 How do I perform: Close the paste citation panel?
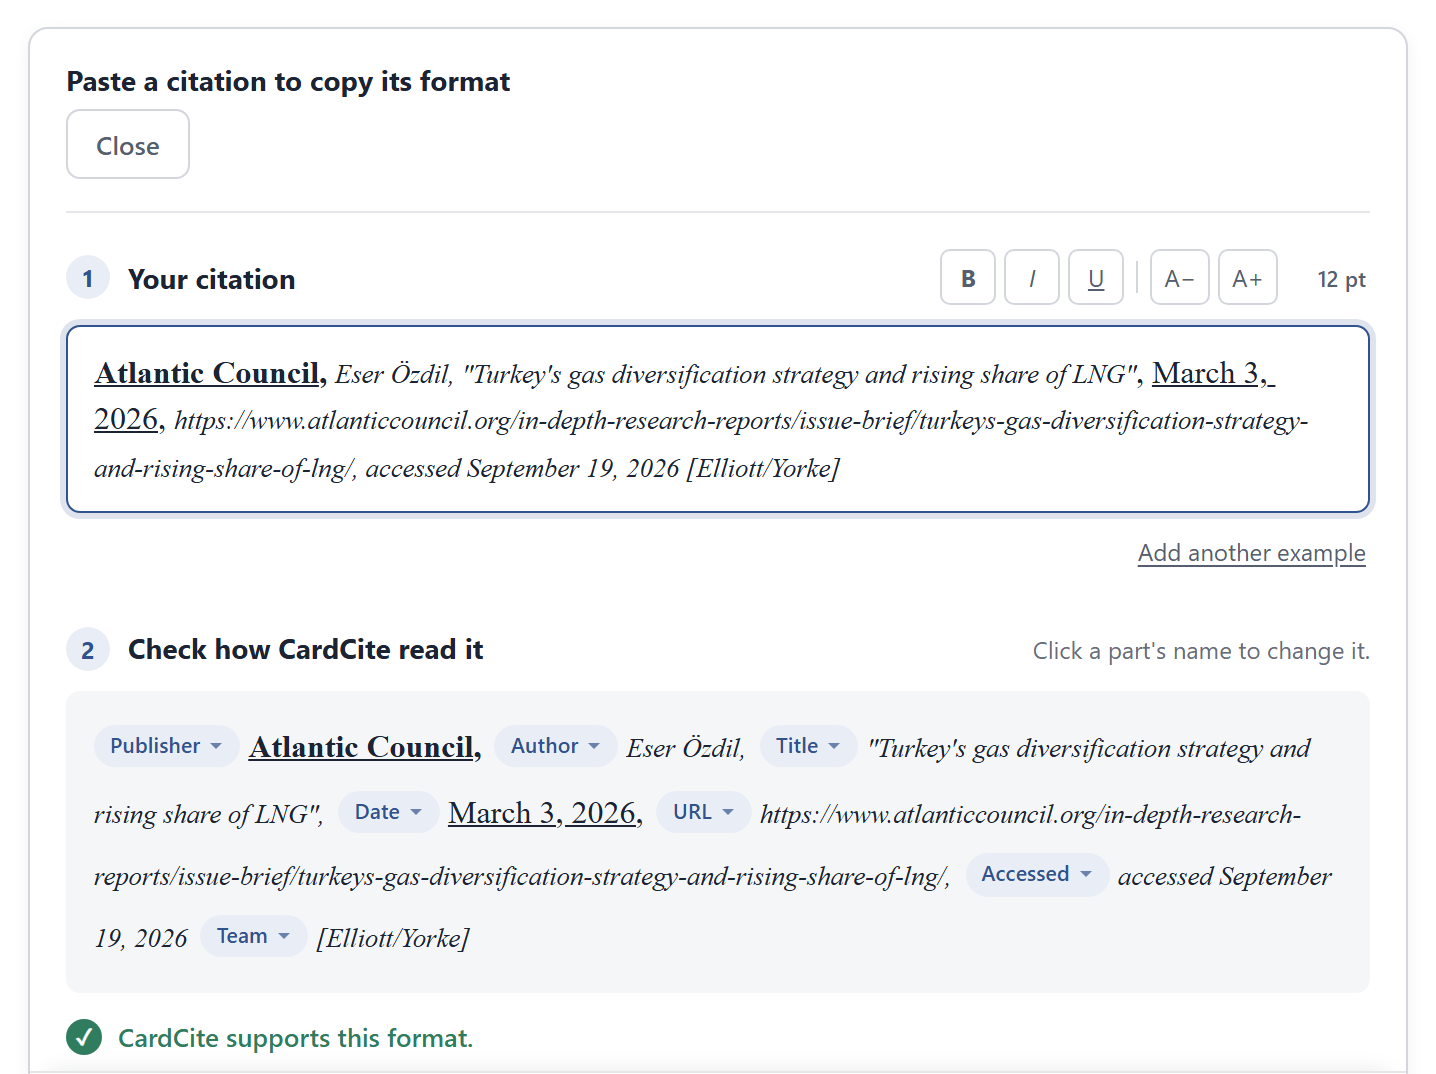point(128,145)
